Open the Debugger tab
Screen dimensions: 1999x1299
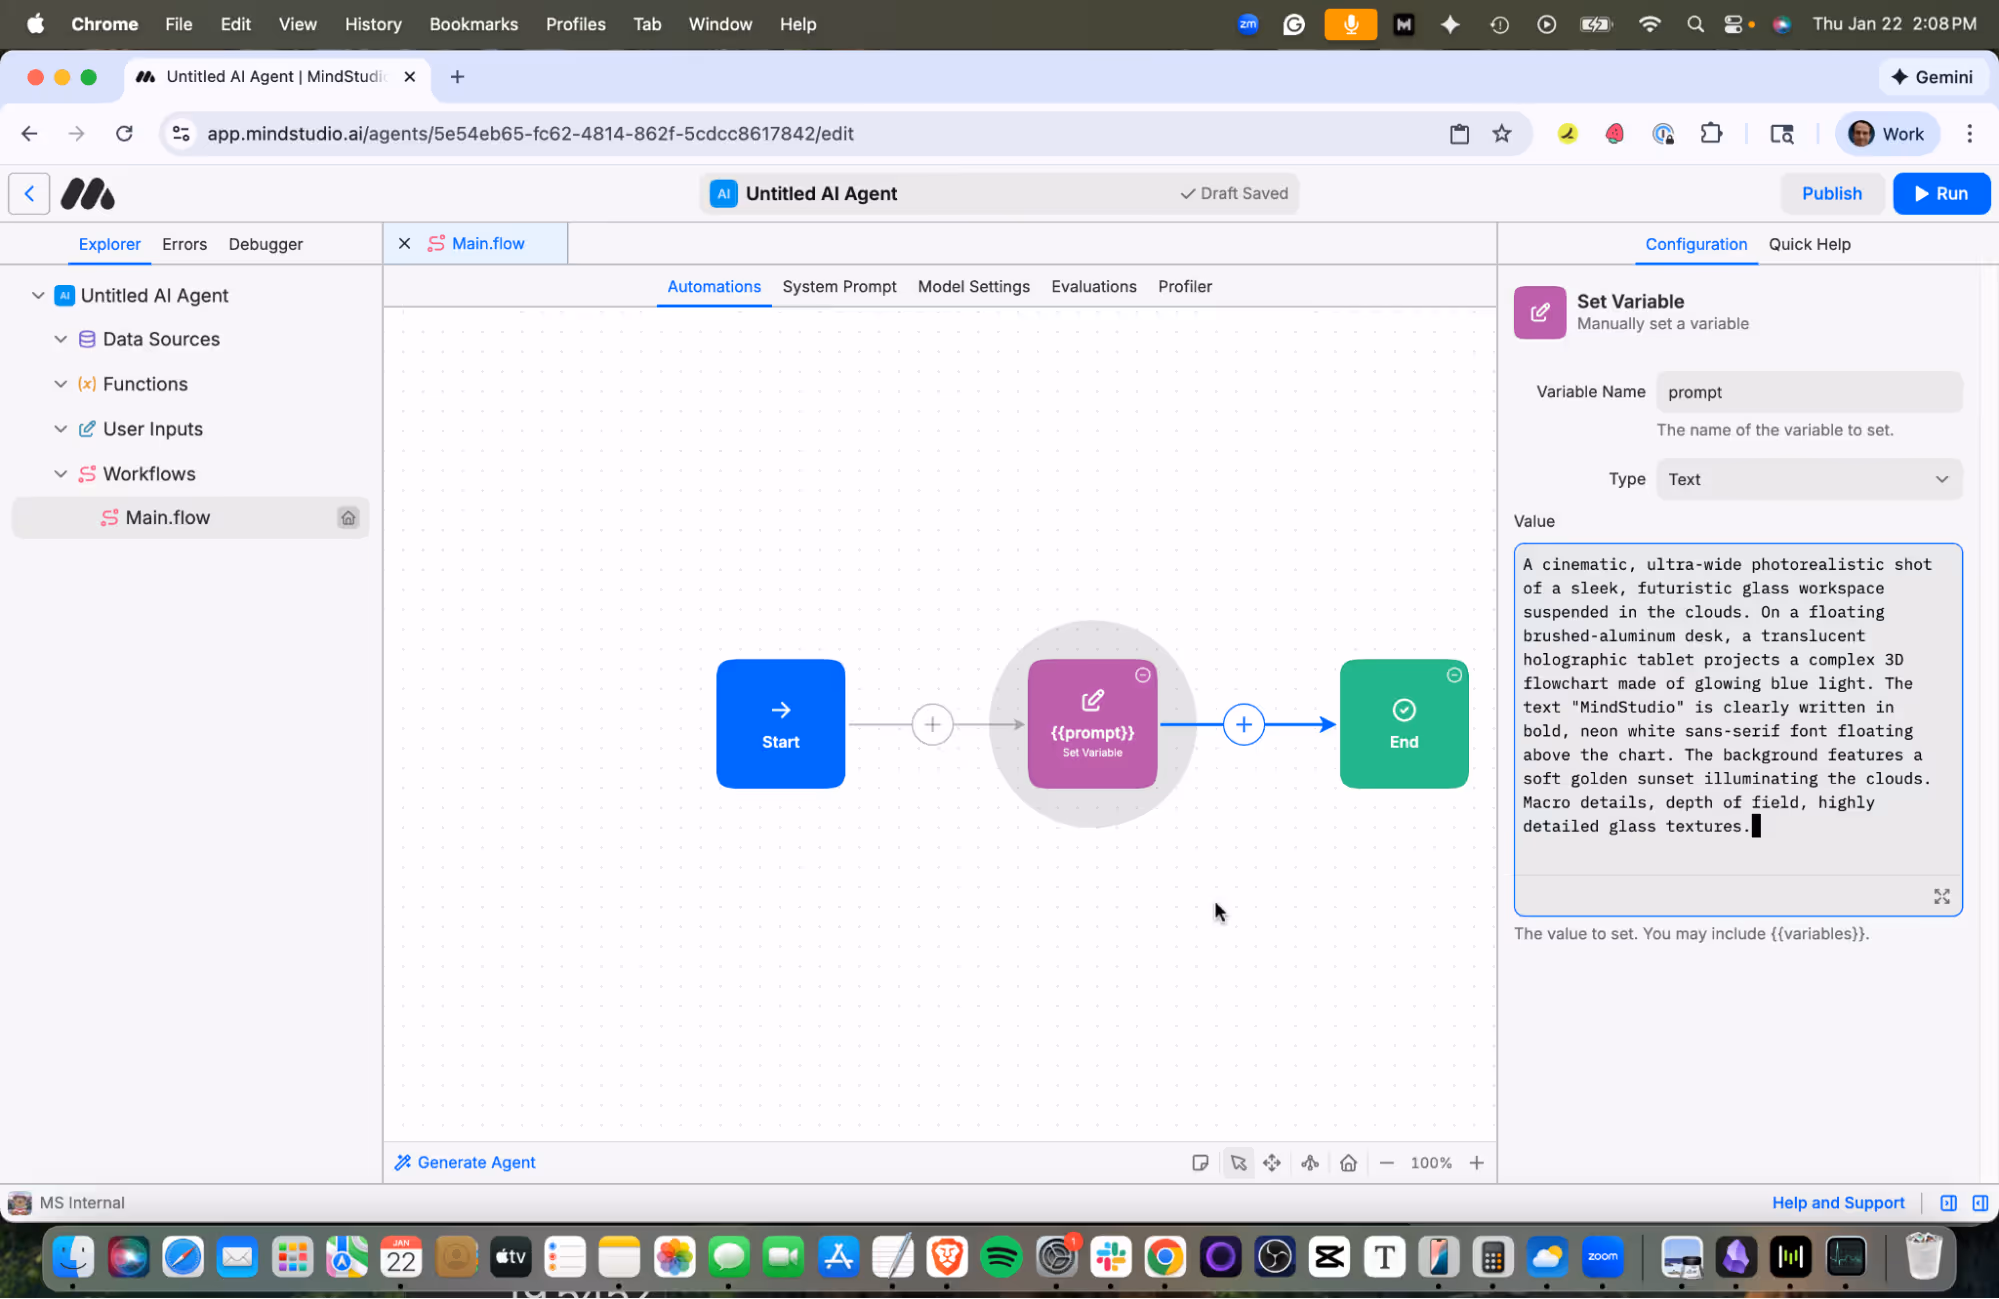click(265, 244)
